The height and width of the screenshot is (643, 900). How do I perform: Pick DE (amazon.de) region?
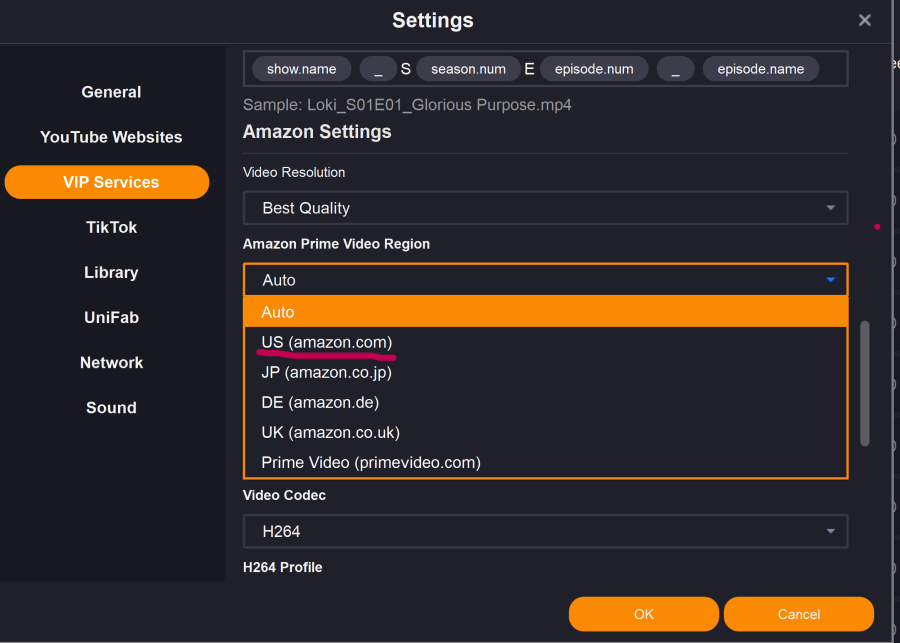tap(545, 402)
